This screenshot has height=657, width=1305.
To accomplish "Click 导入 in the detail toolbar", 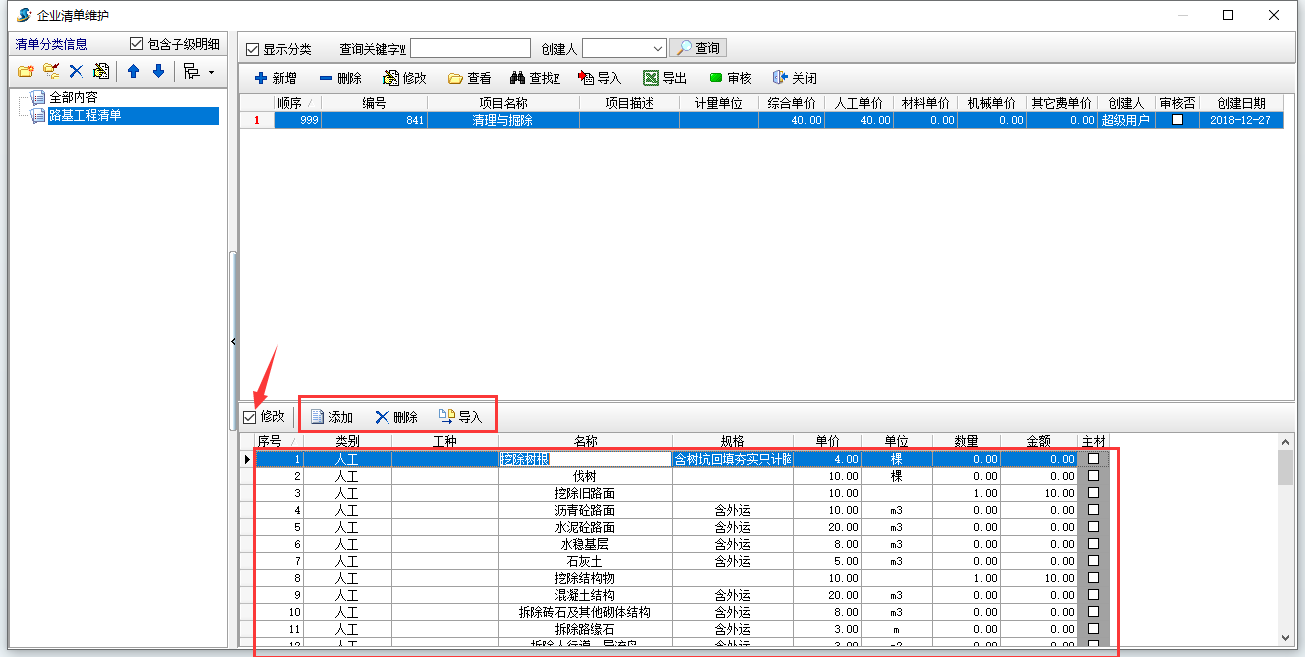I will click(x=460, y=417).
